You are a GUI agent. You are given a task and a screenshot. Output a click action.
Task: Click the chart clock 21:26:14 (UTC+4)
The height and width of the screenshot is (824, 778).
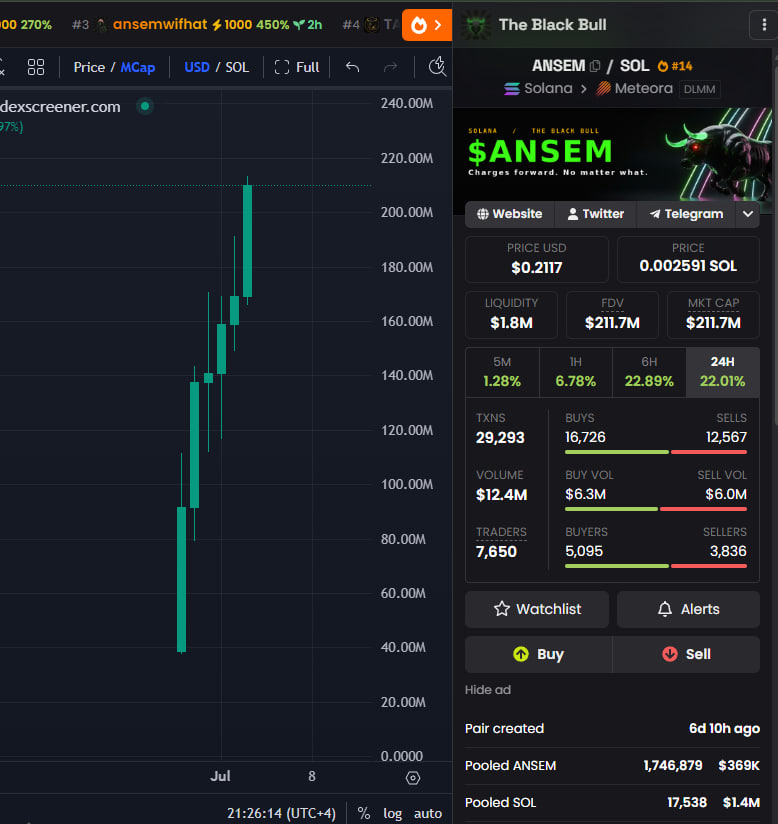[281, 813]
